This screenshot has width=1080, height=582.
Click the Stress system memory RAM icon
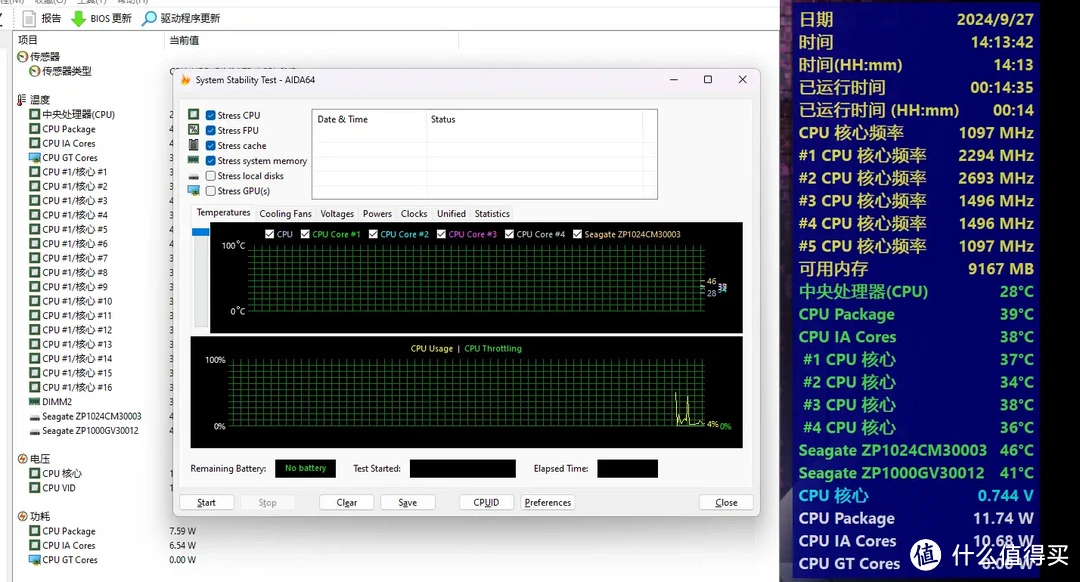[194, 160]
